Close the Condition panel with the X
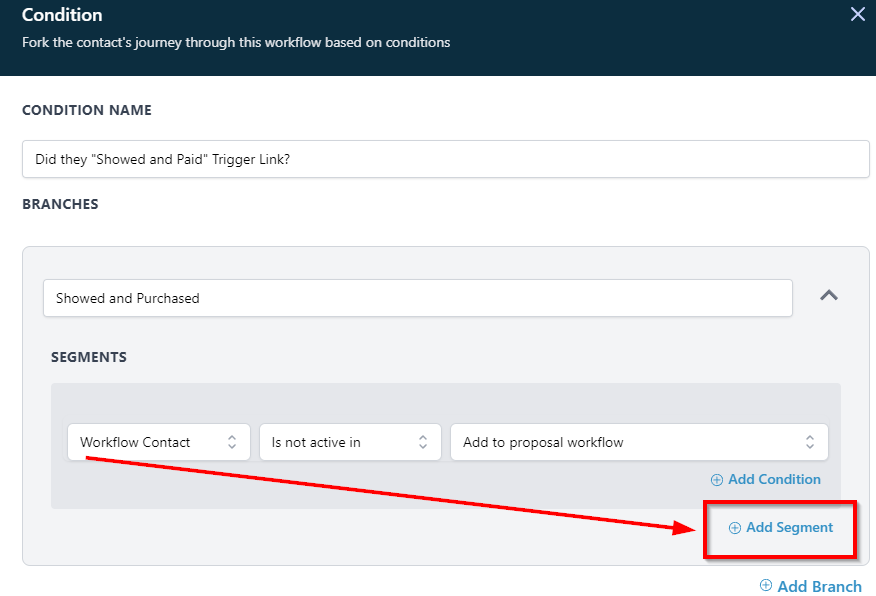This screenshot has height=596, width=876. coord(857,14)
